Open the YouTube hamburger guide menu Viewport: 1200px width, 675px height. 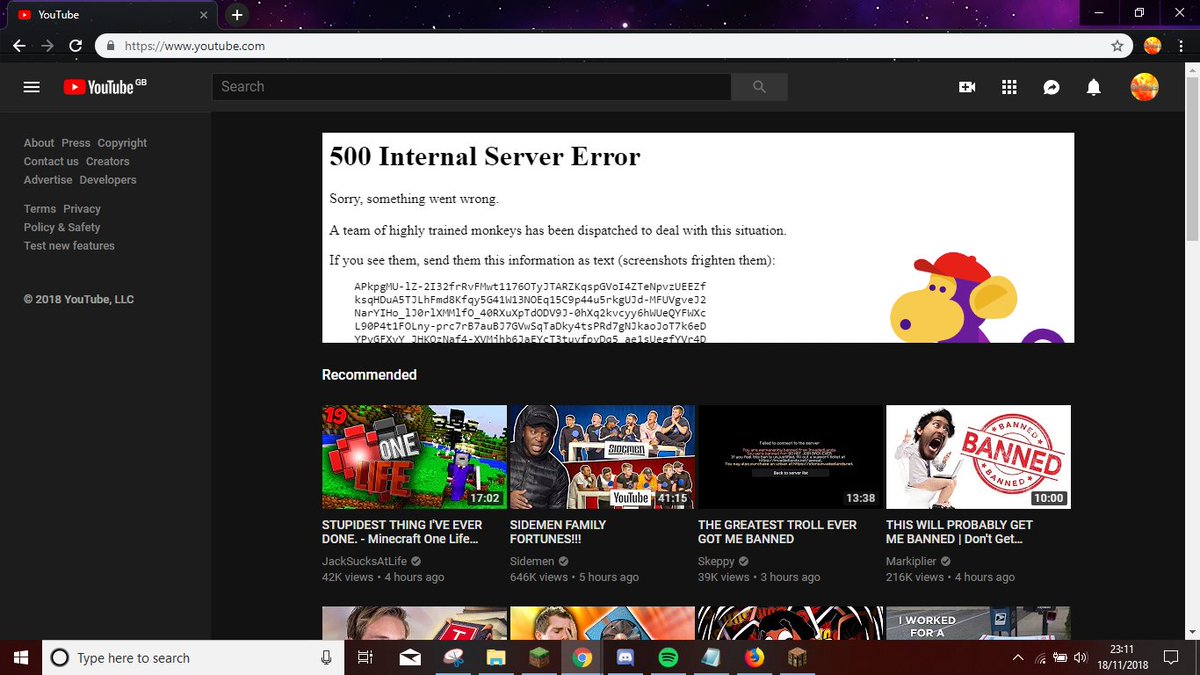point(32,87)
